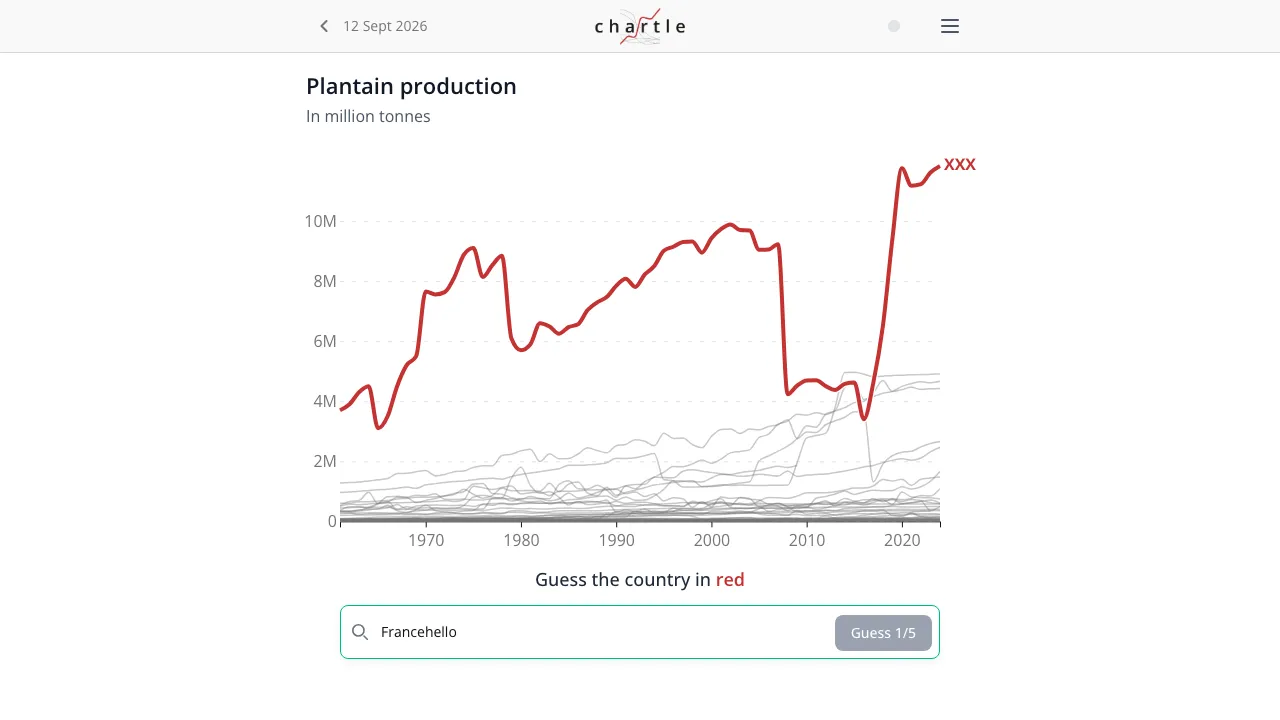1280x720 pixels.
Task: Click the Plantain production title
Action: click(x=411, y=86)
